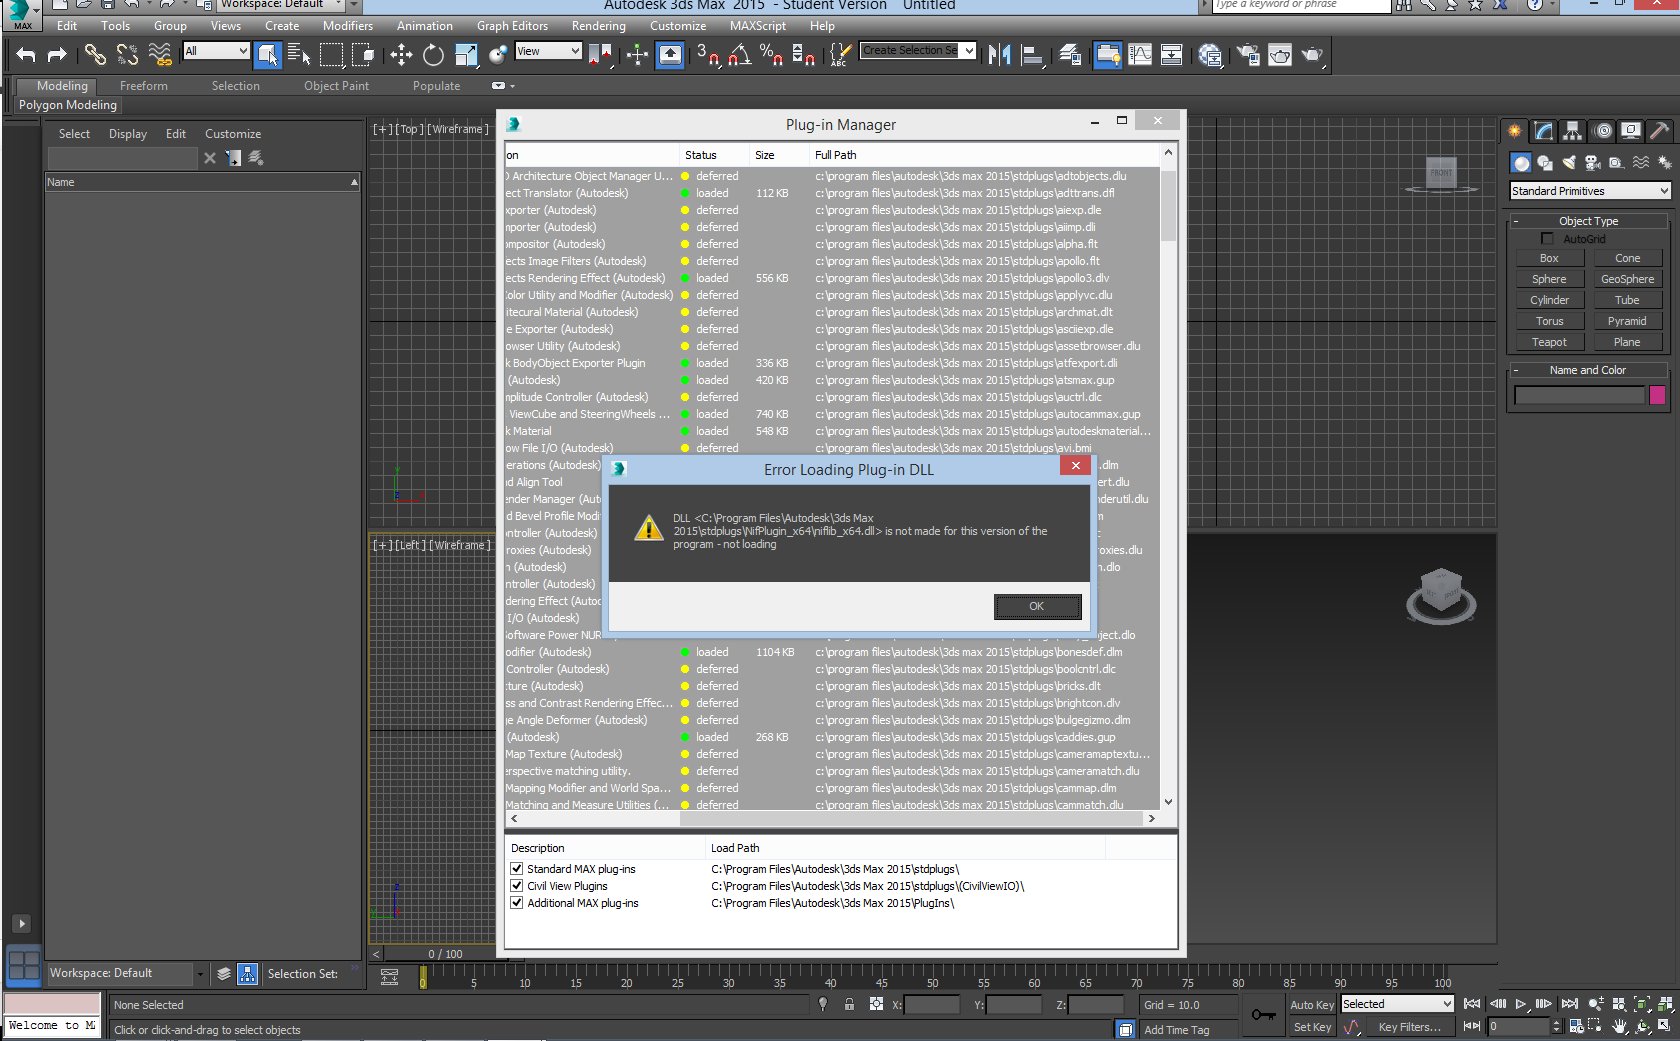
Task: Click the Plug-in Manager vertical scrollbar thumb
Action: (x=1168, y=205)
